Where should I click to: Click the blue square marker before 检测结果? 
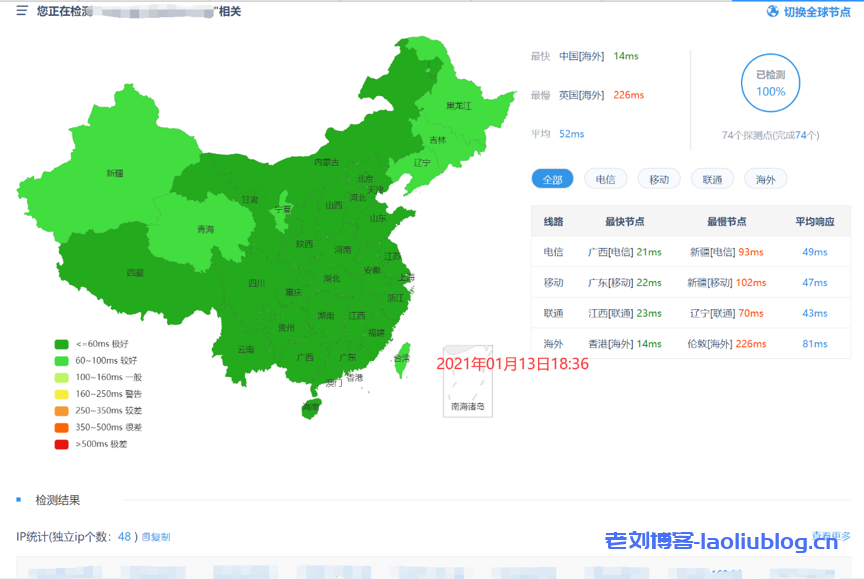[19, 499]
